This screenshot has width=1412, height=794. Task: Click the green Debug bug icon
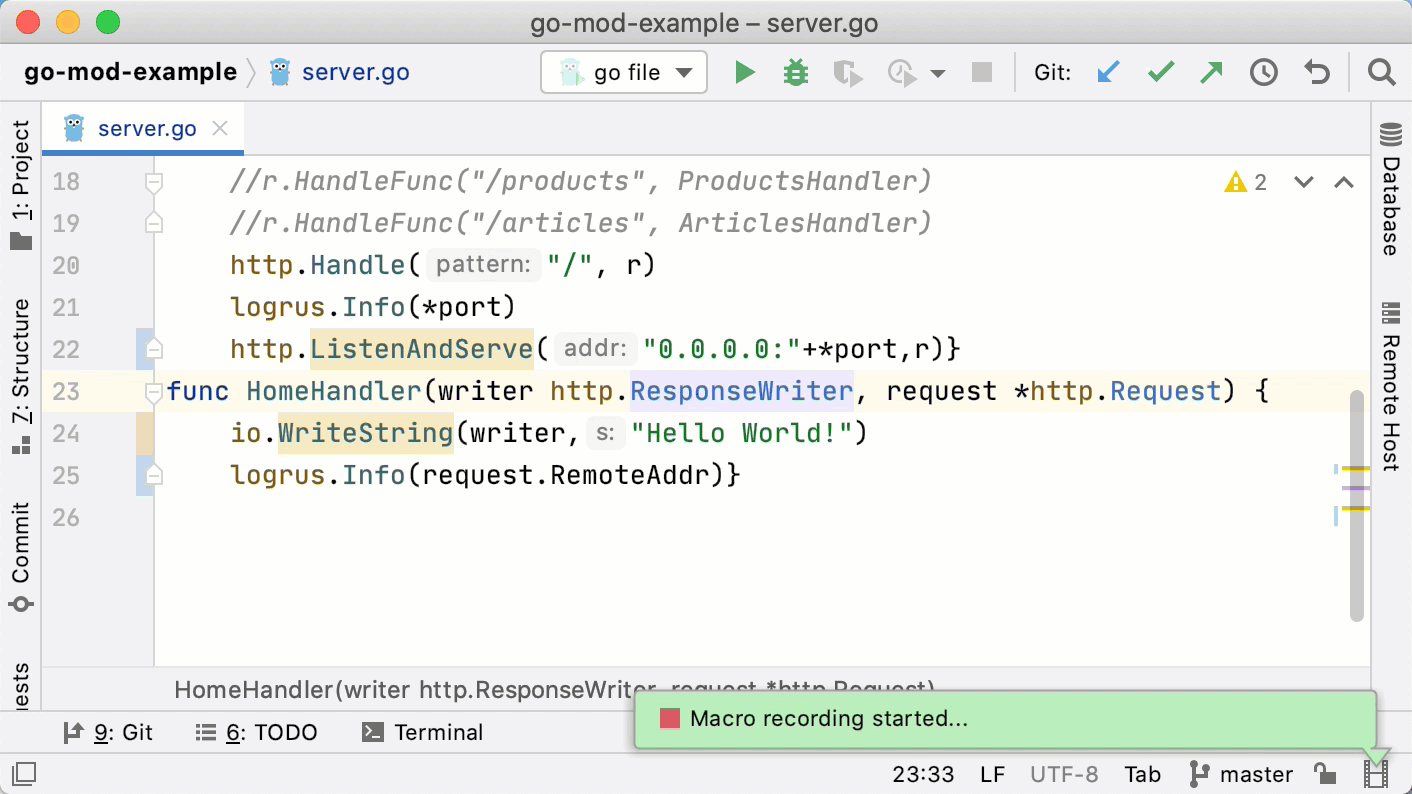796,73
